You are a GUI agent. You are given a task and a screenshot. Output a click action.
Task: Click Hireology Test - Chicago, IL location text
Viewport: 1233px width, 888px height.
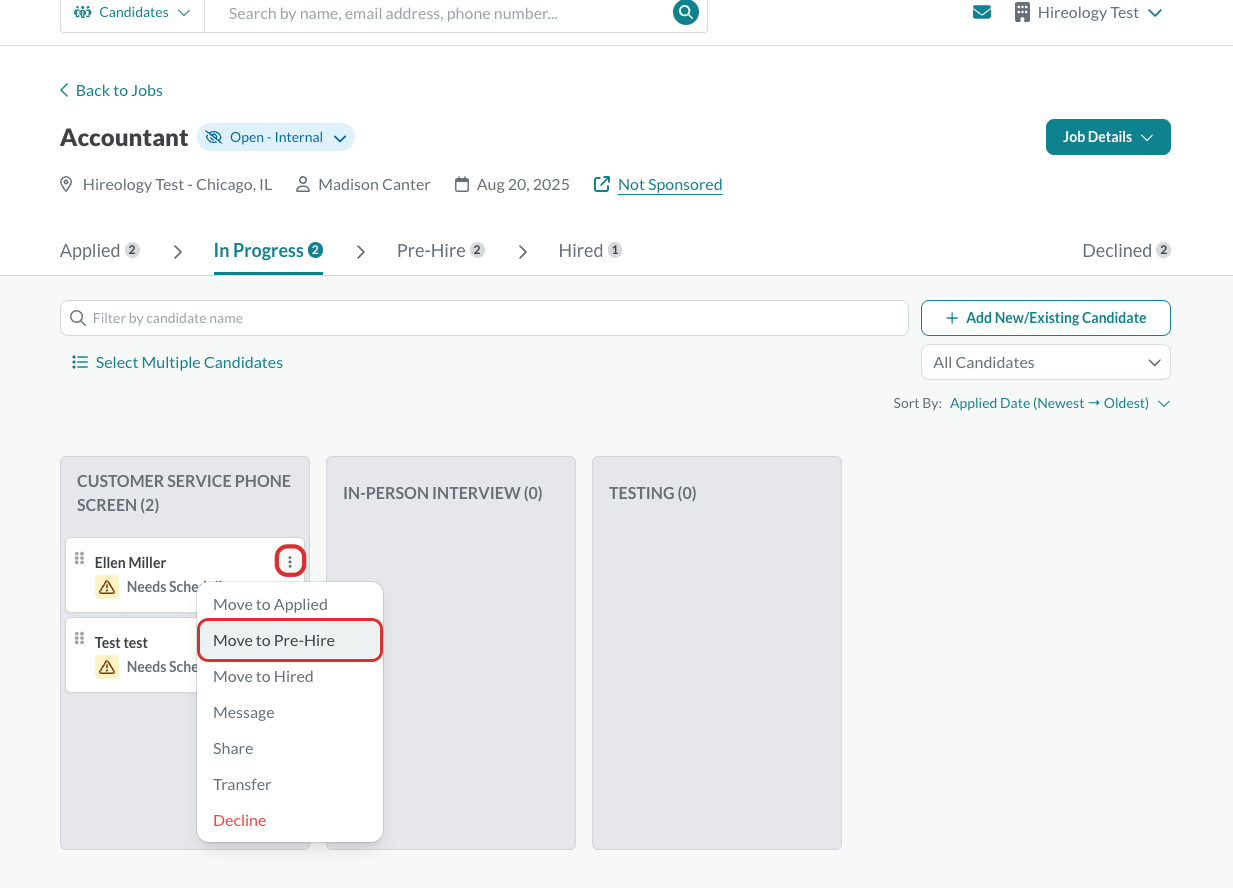pyautogui.click(x=177, y=184)
